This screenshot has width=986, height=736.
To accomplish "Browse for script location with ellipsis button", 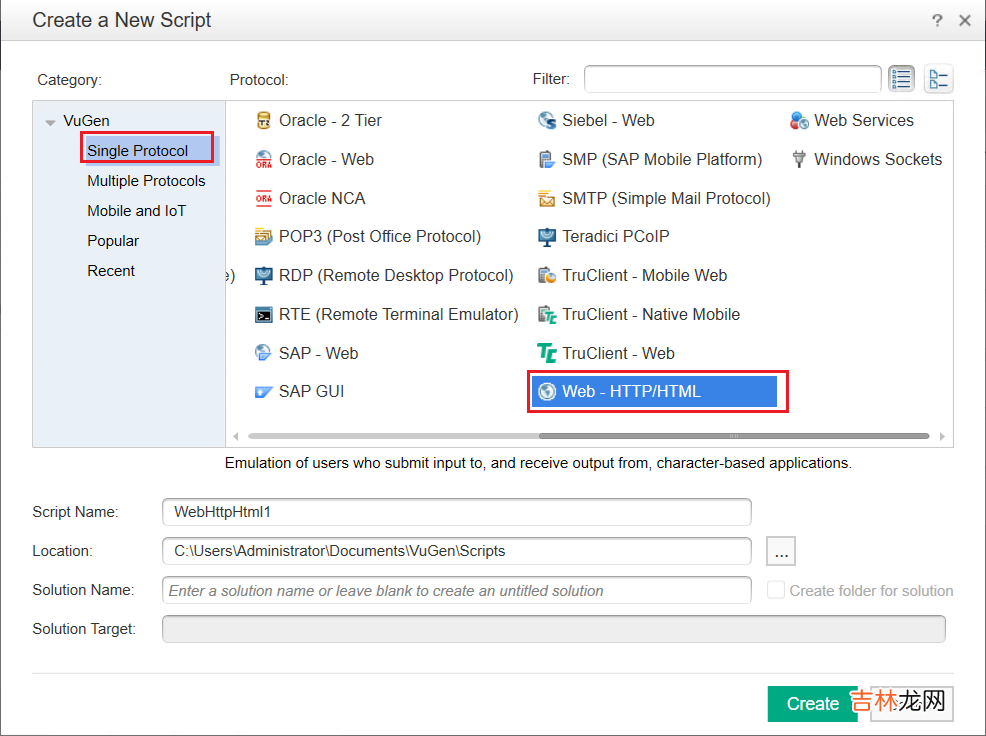I will tap(781, 551).
